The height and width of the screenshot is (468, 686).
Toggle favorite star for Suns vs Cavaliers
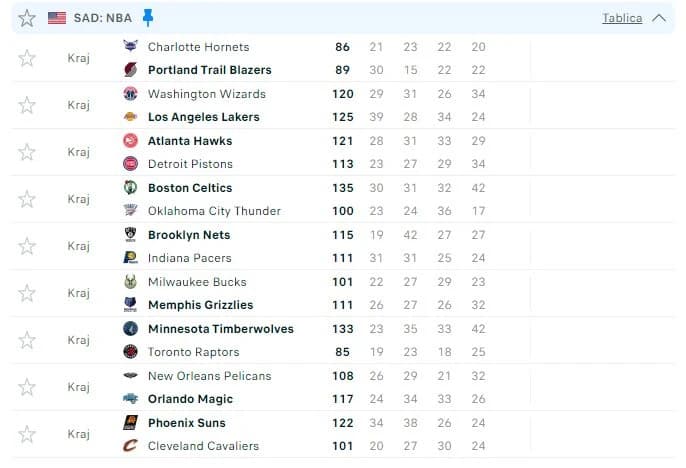click(27, 434)
